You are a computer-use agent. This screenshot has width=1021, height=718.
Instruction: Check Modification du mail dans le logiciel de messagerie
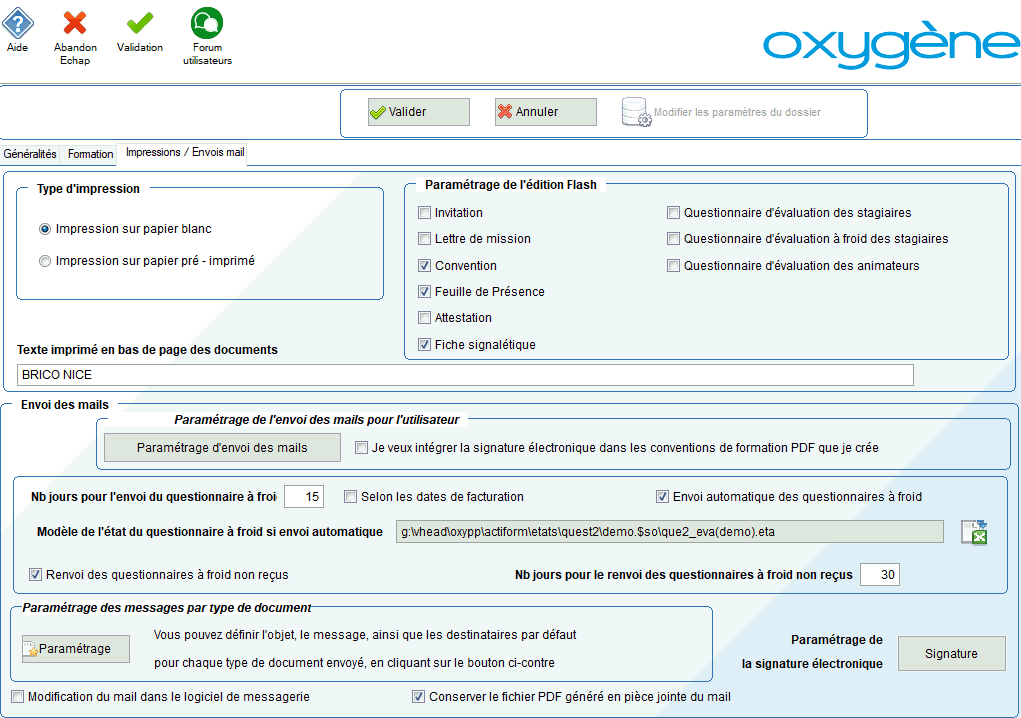(18, 697)
